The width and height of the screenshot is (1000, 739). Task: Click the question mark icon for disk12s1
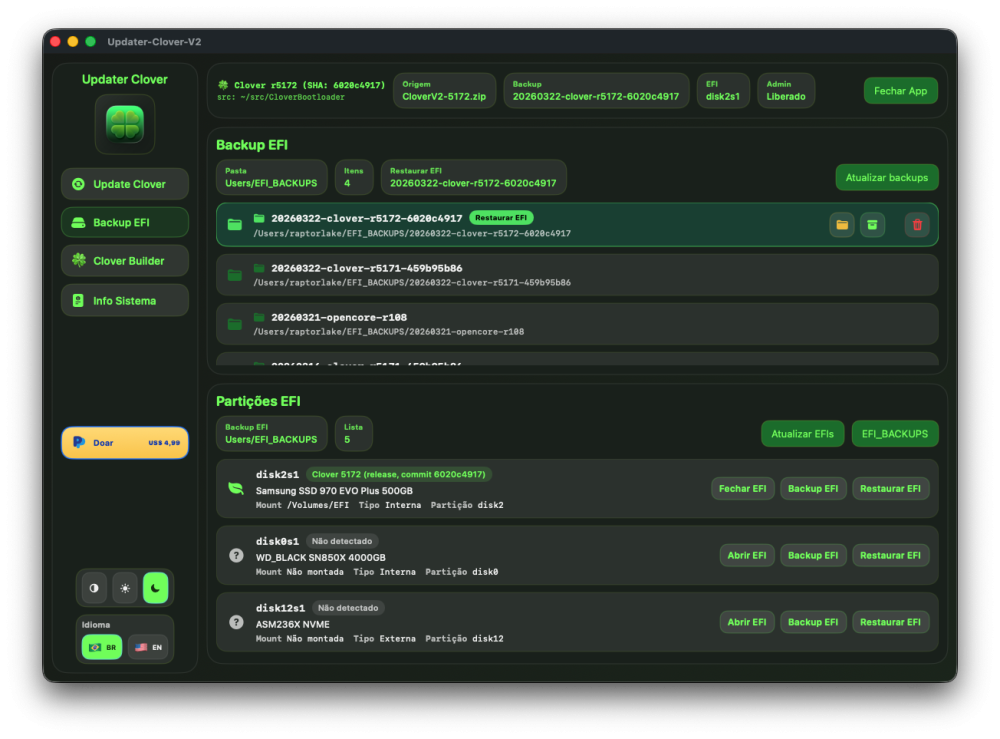[x=236, y=622]
